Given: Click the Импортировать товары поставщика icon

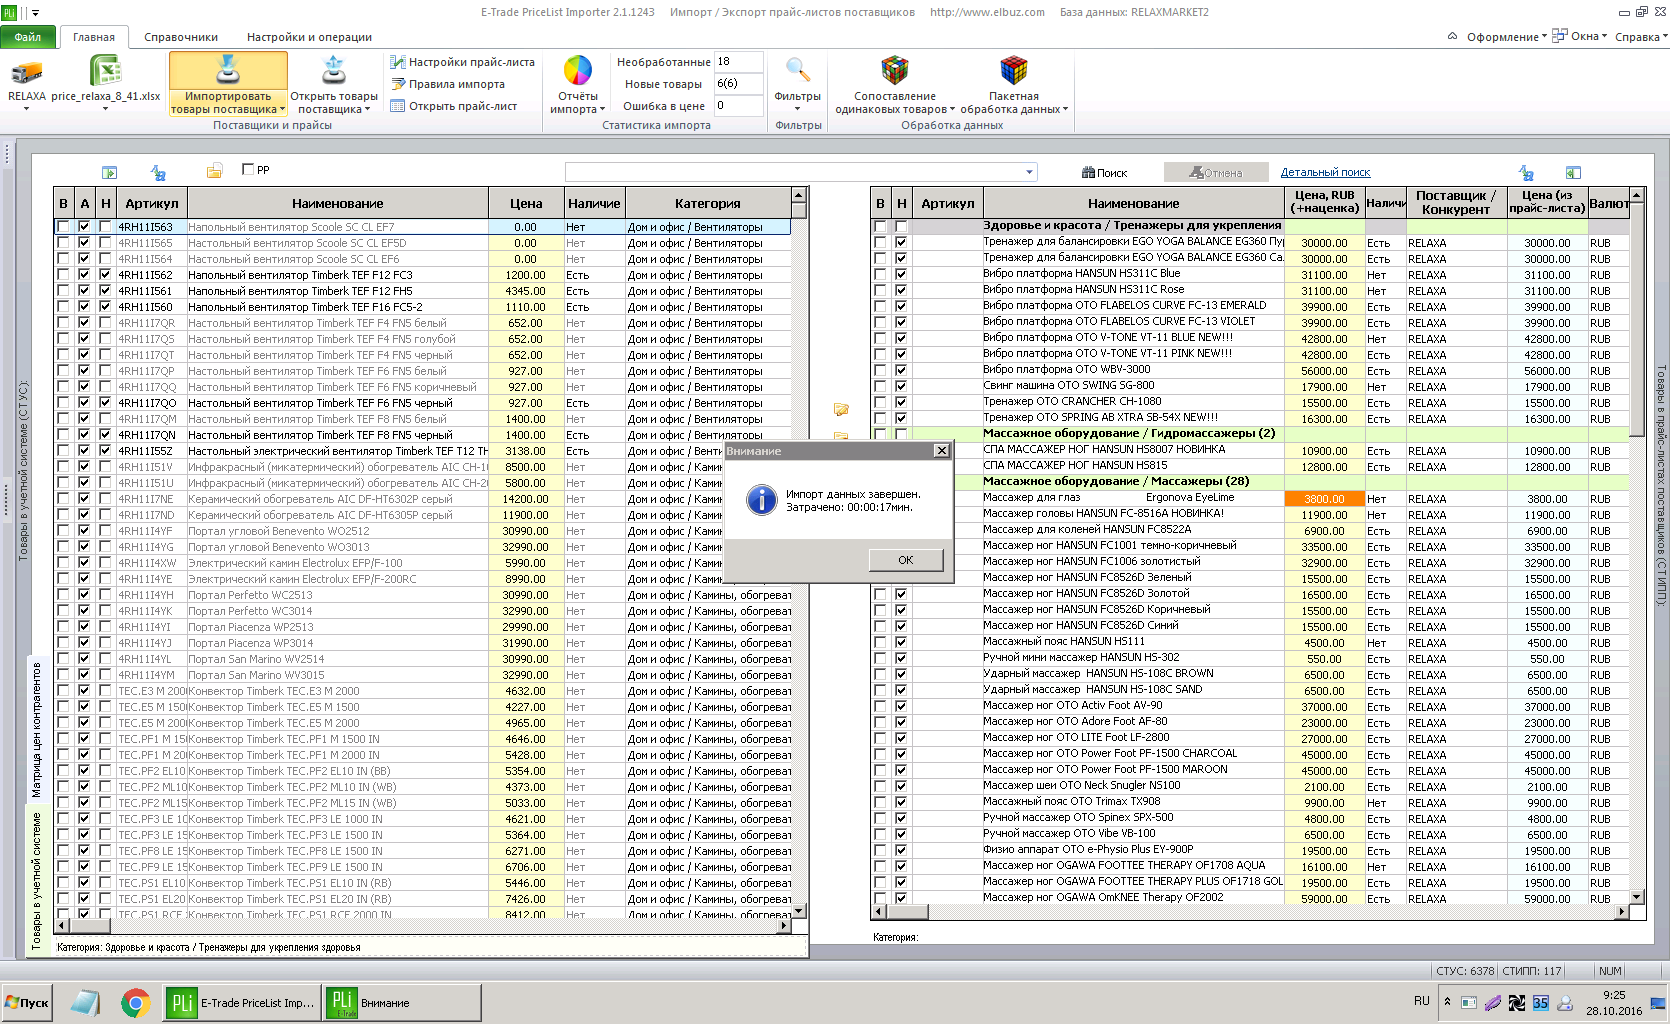Looking at the screenshot, I should (x=228, y=70).
